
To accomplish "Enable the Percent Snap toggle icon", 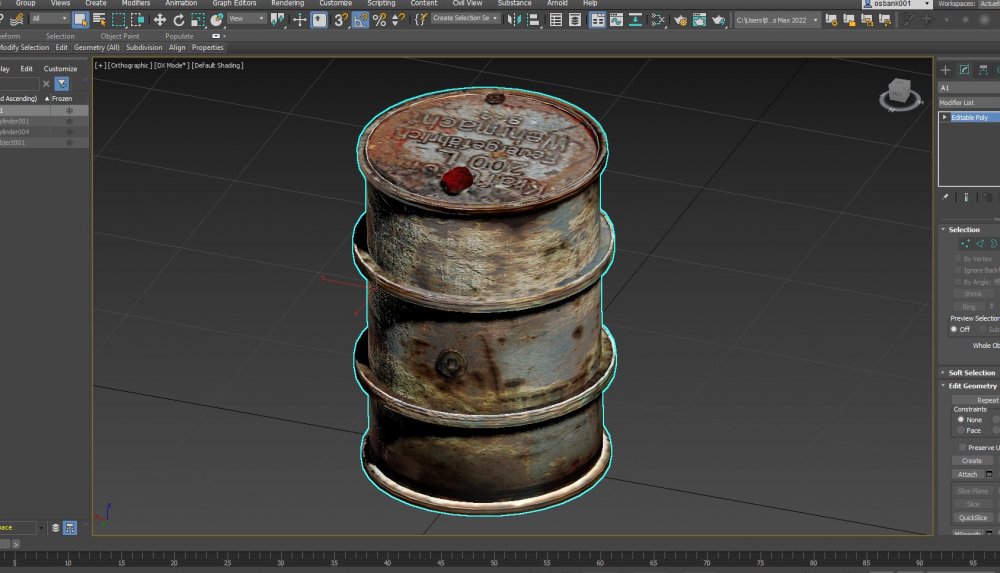I will click(379, 19).
